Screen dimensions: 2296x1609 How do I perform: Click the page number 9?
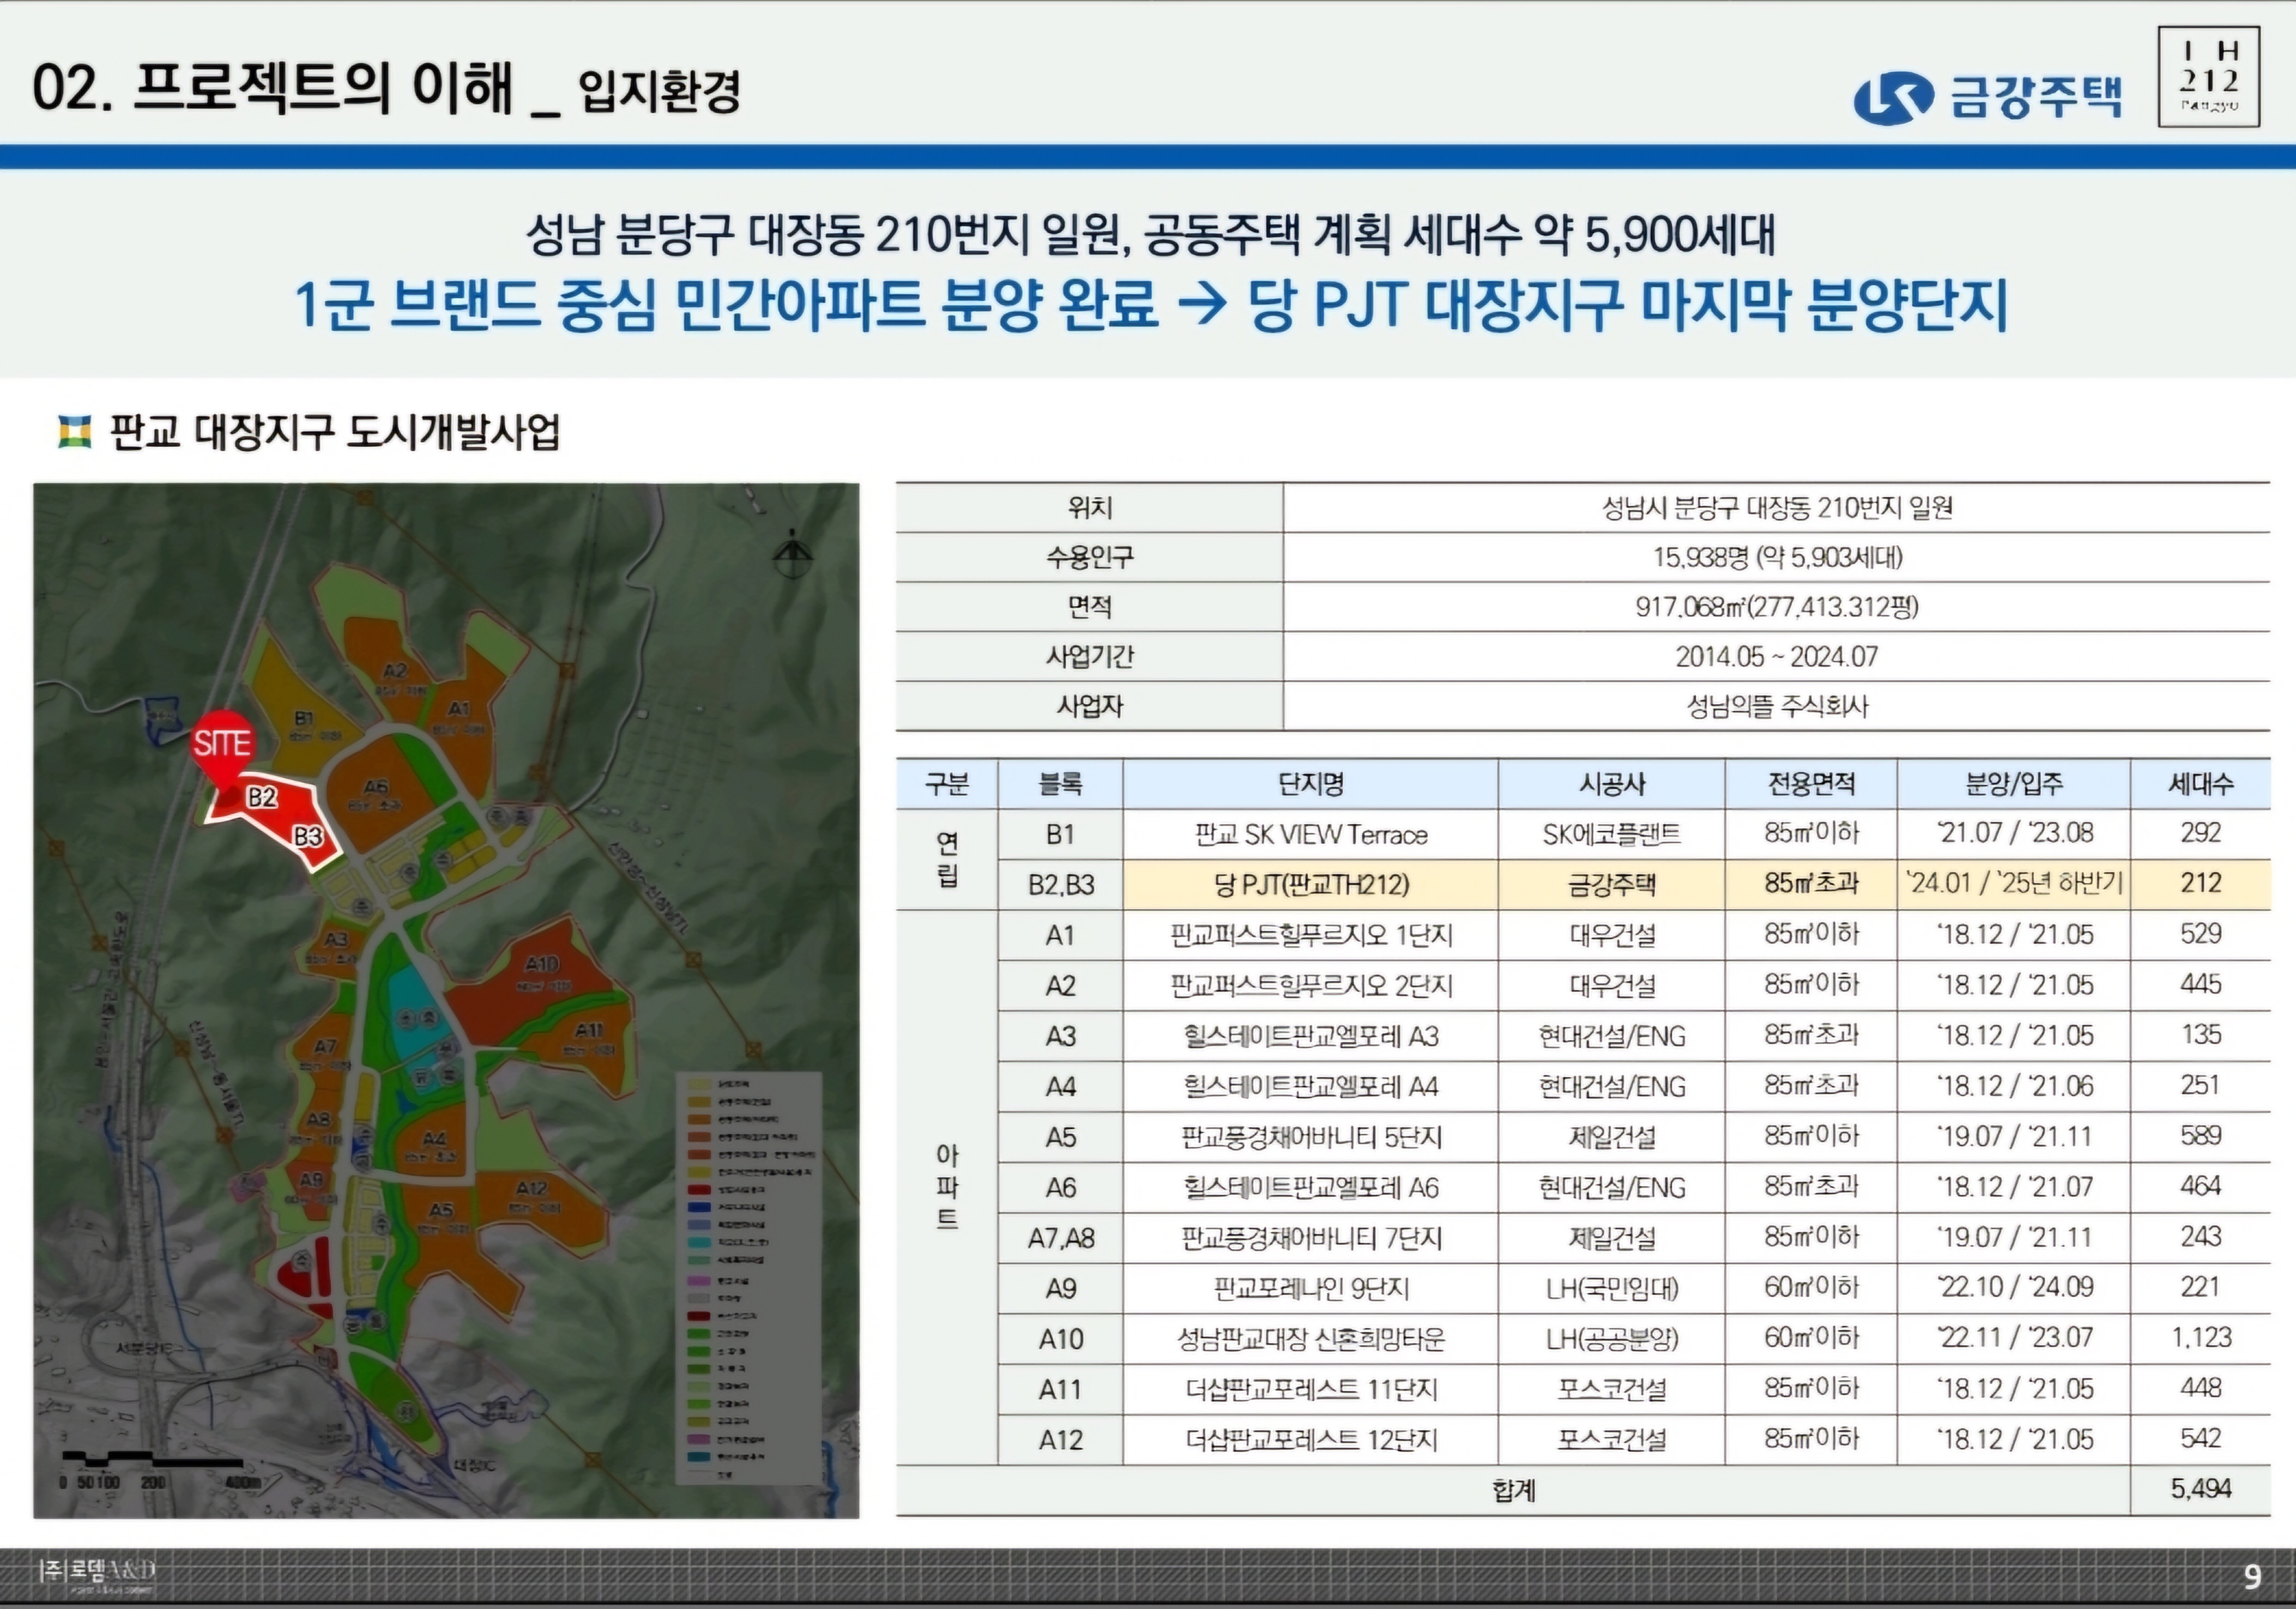(x=2253, y=1577)
